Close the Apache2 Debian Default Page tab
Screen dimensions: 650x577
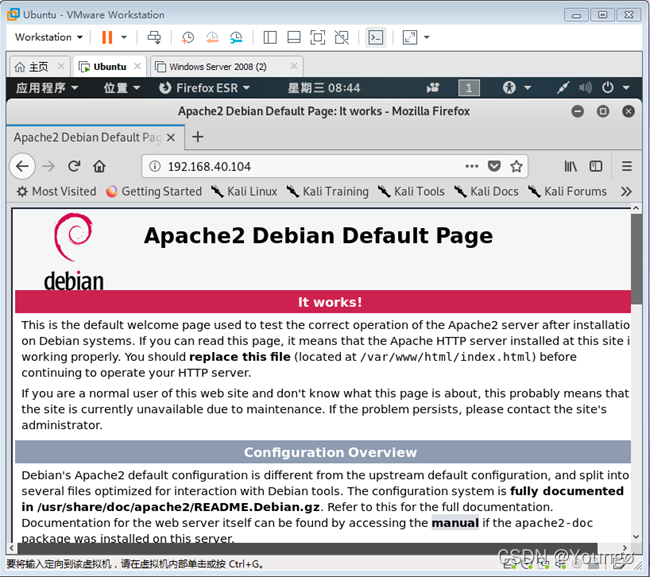coord(170,137)
